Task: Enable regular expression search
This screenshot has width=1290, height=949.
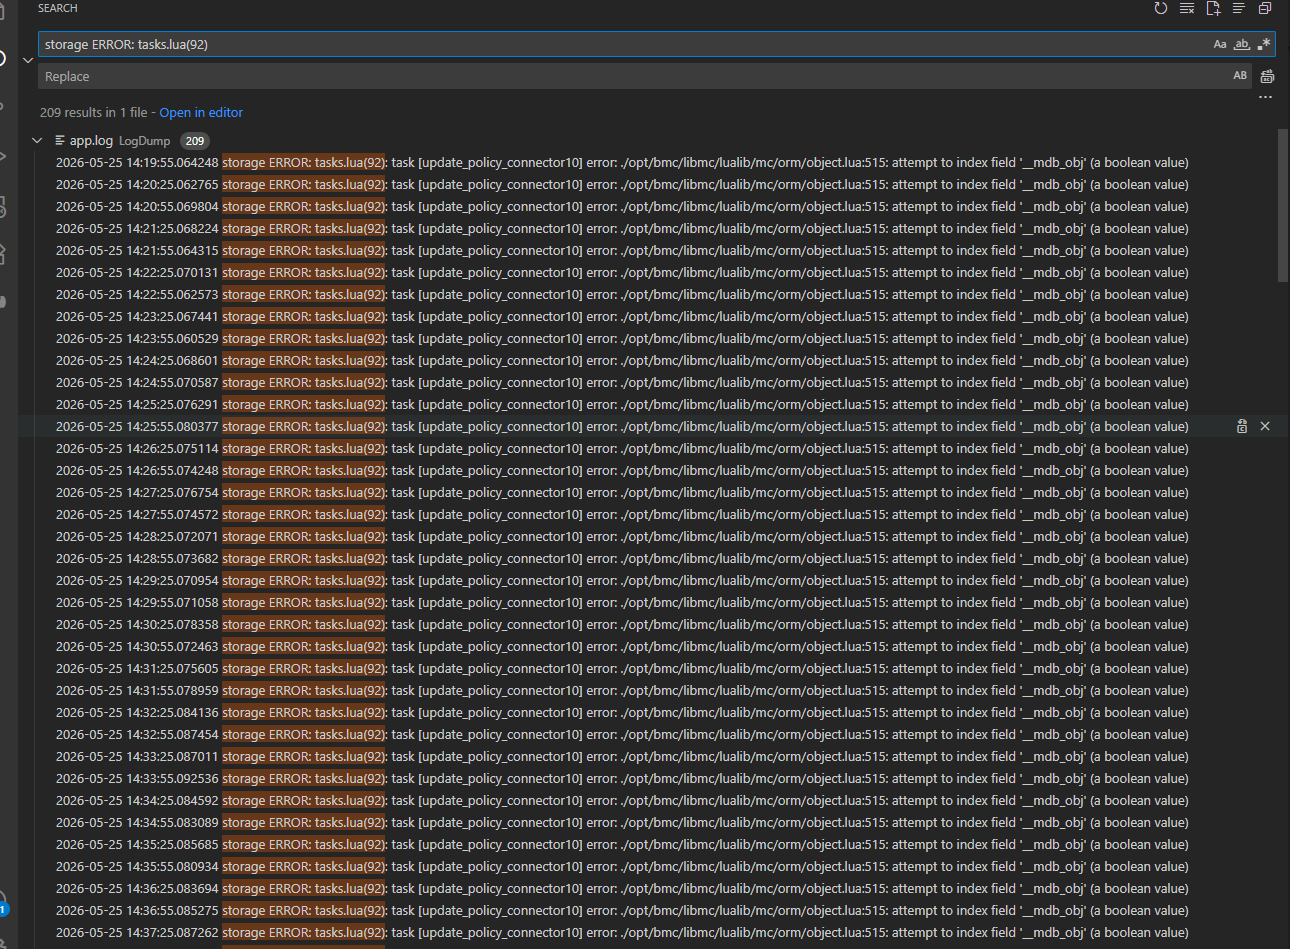Action: 1264,44
